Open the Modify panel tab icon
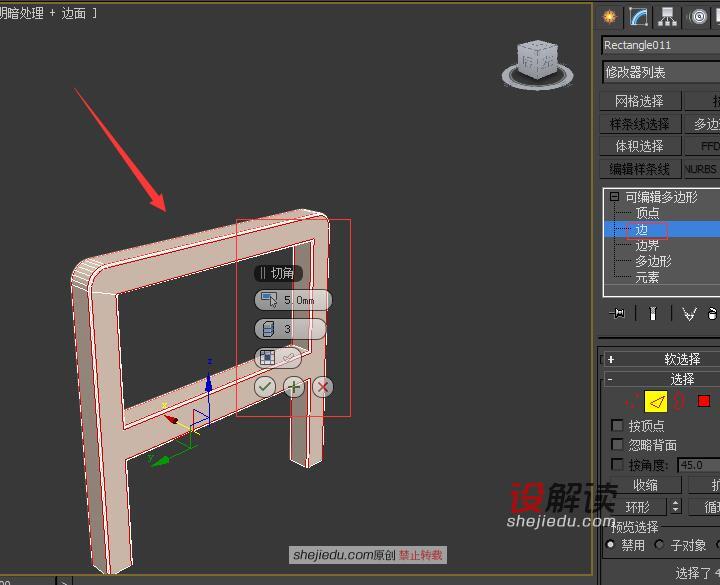Viewport: 720px width, 585px height. tap(638, 17)
